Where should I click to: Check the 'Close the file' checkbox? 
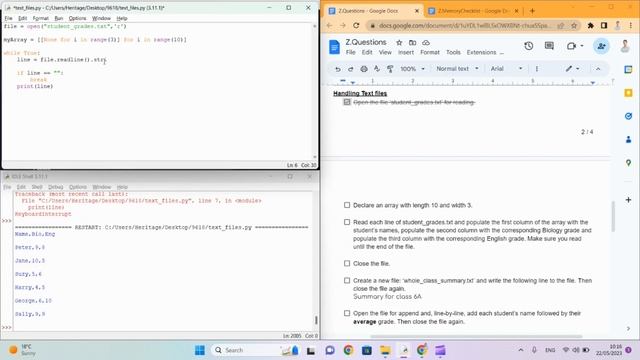347,264
